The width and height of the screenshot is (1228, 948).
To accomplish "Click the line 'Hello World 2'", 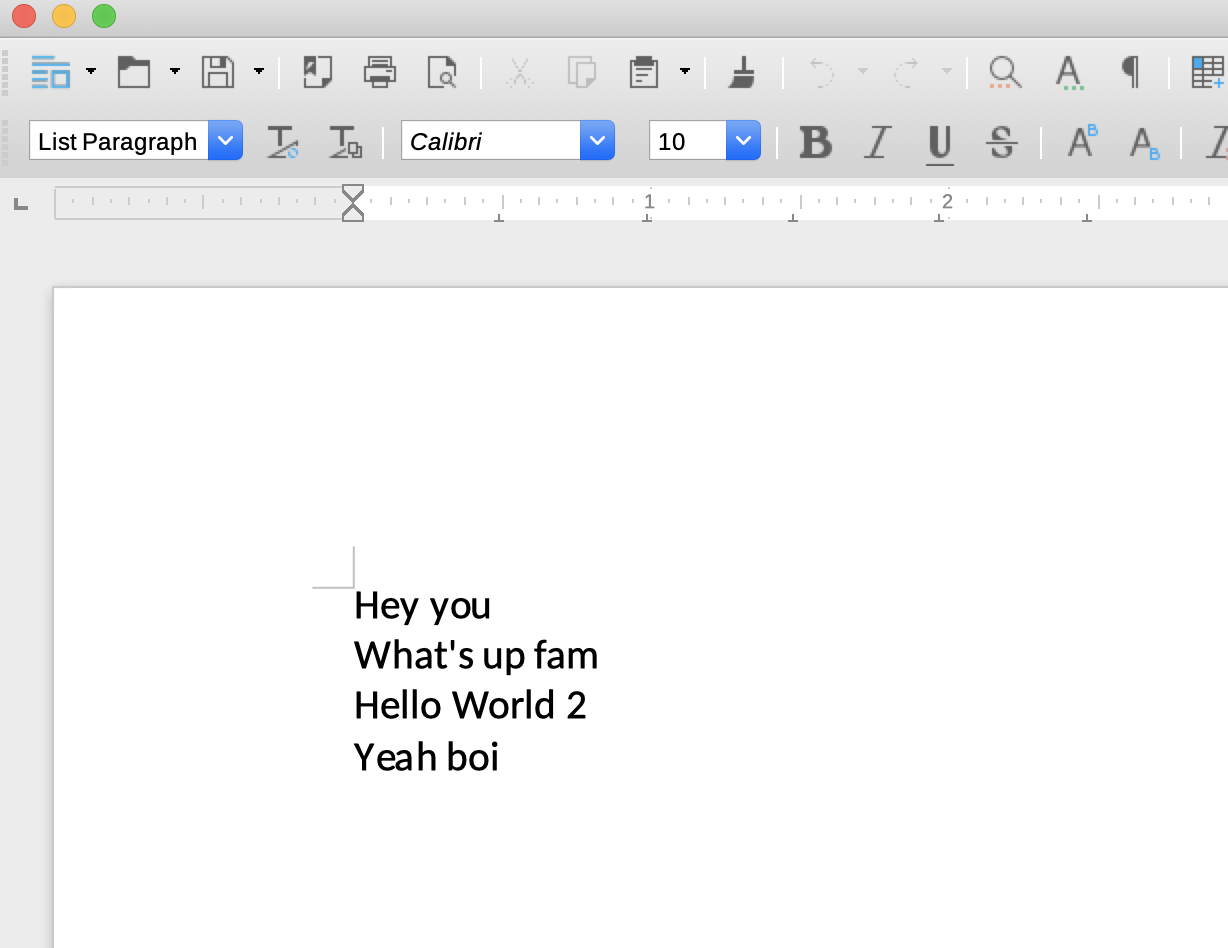I will point(470,706).
